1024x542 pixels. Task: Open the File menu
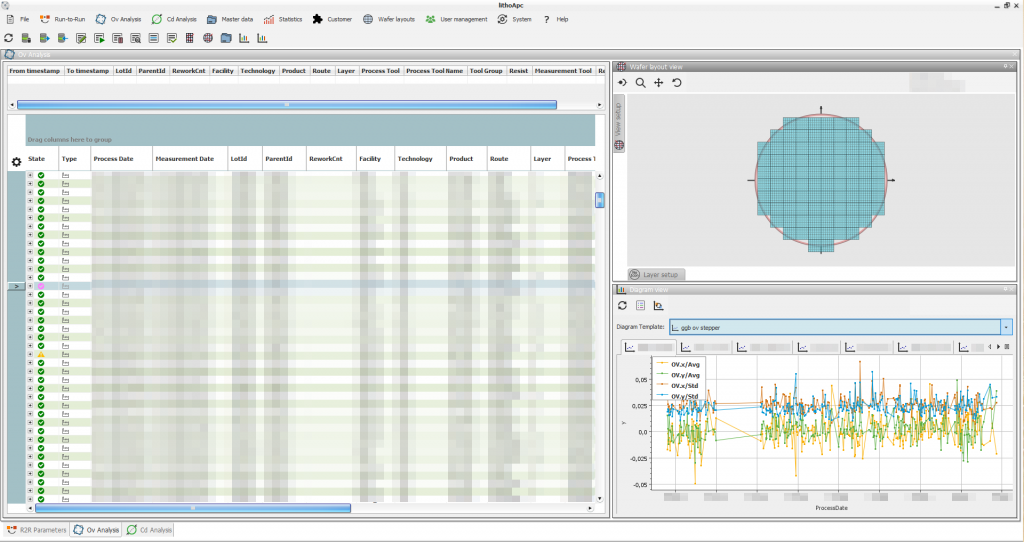tap(18, 20)
